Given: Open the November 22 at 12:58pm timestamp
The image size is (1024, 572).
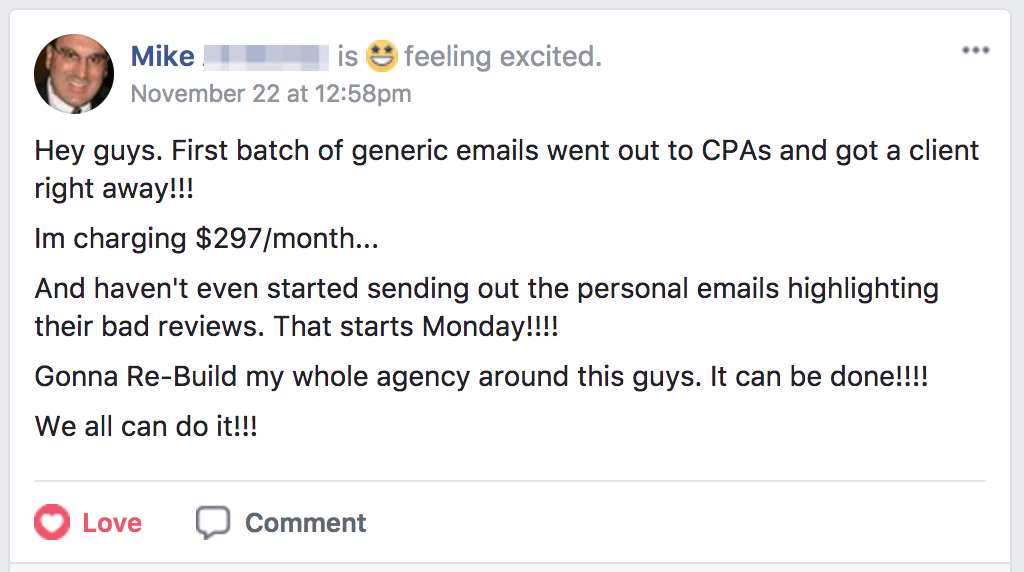Looking at the screenshot, I should [x=271, y=94].
